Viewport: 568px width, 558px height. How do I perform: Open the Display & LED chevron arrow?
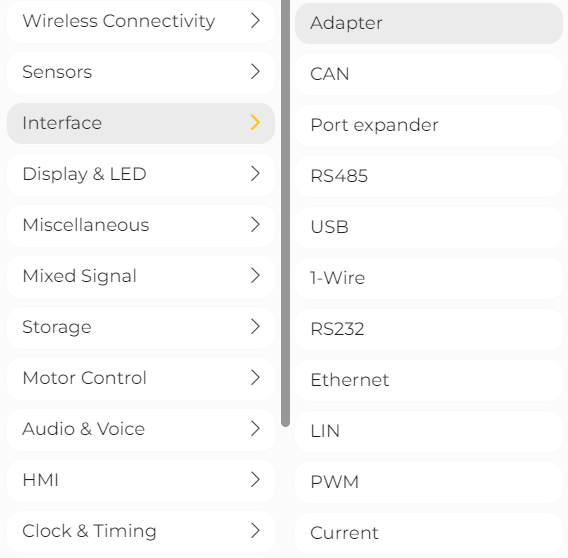tap(255, 174)
